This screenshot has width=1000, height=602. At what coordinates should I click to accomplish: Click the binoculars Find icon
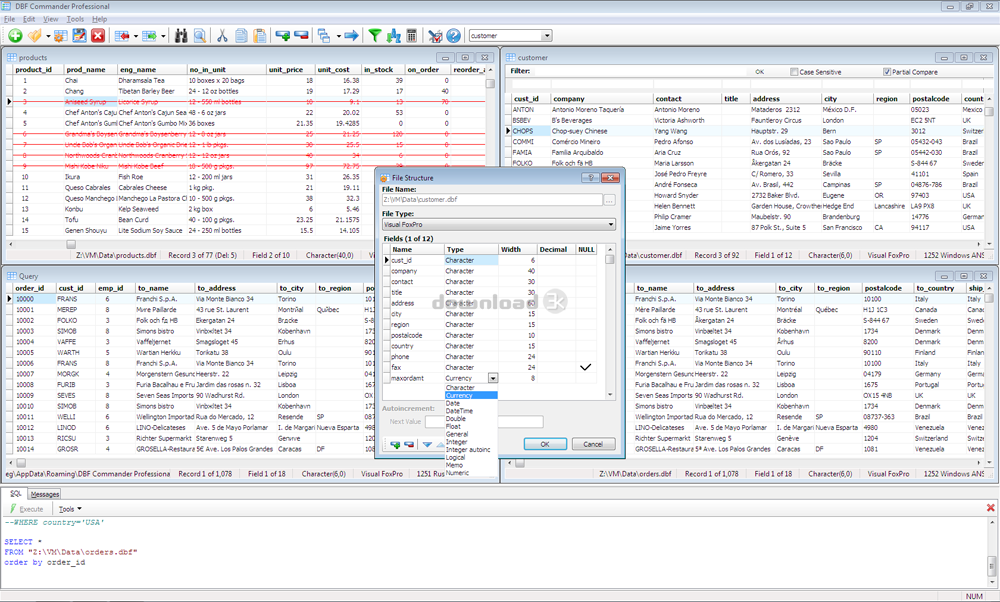pyautogui.click(x=181, y=36)
